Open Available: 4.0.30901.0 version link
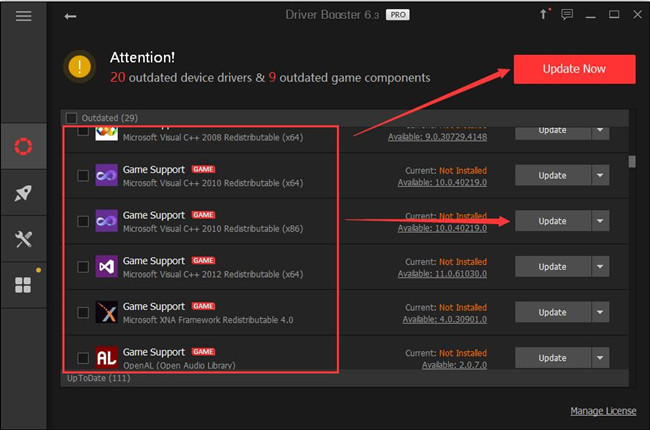The width and height of the screenshot is (650, 430). 444,319
